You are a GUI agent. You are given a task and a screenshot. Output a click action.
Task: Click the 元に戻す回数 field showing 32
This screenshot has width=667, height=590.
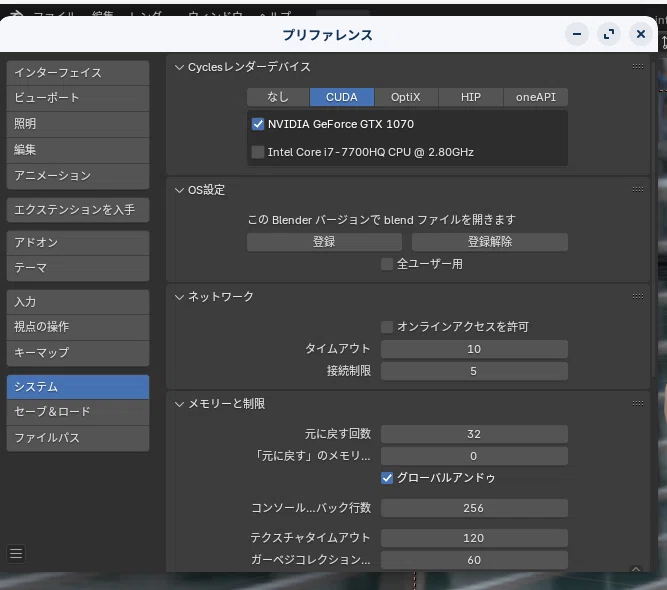click(474, 434)
